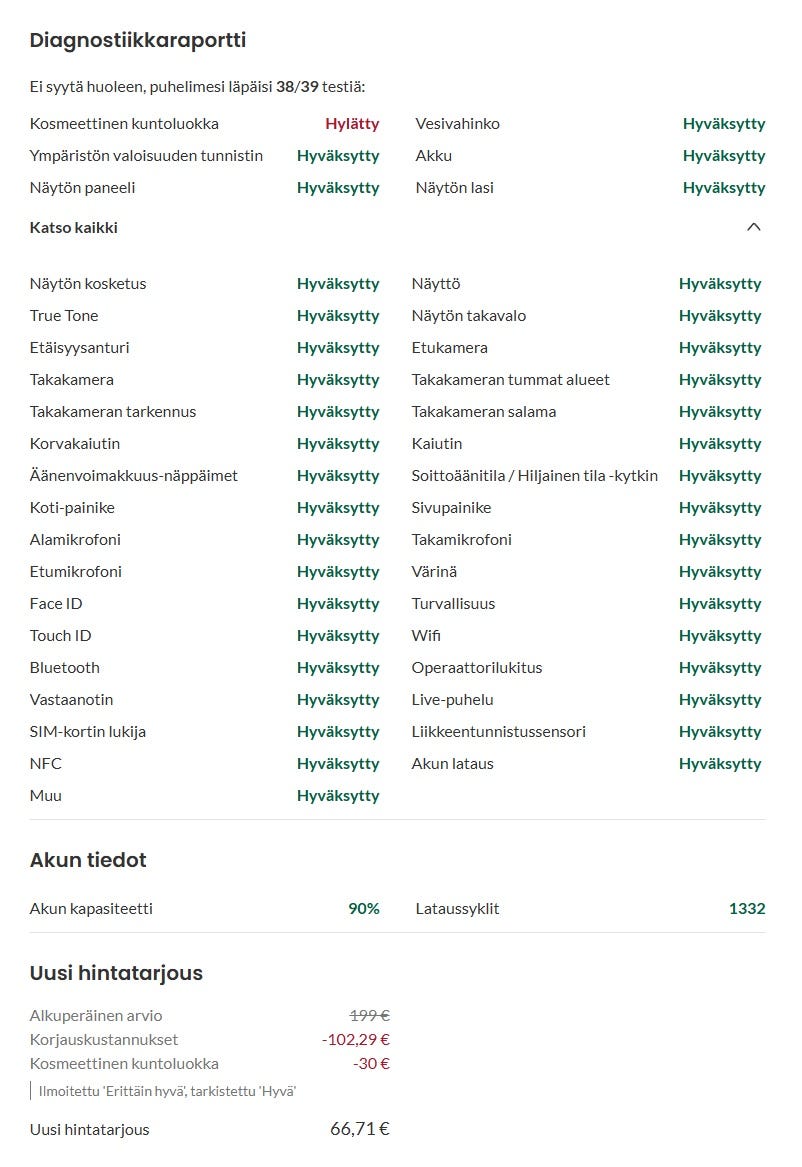Select the 'Hyväksytty' label next to Akku
The height and width of the screenshot is (1167, 802).
tap(723, 155)
